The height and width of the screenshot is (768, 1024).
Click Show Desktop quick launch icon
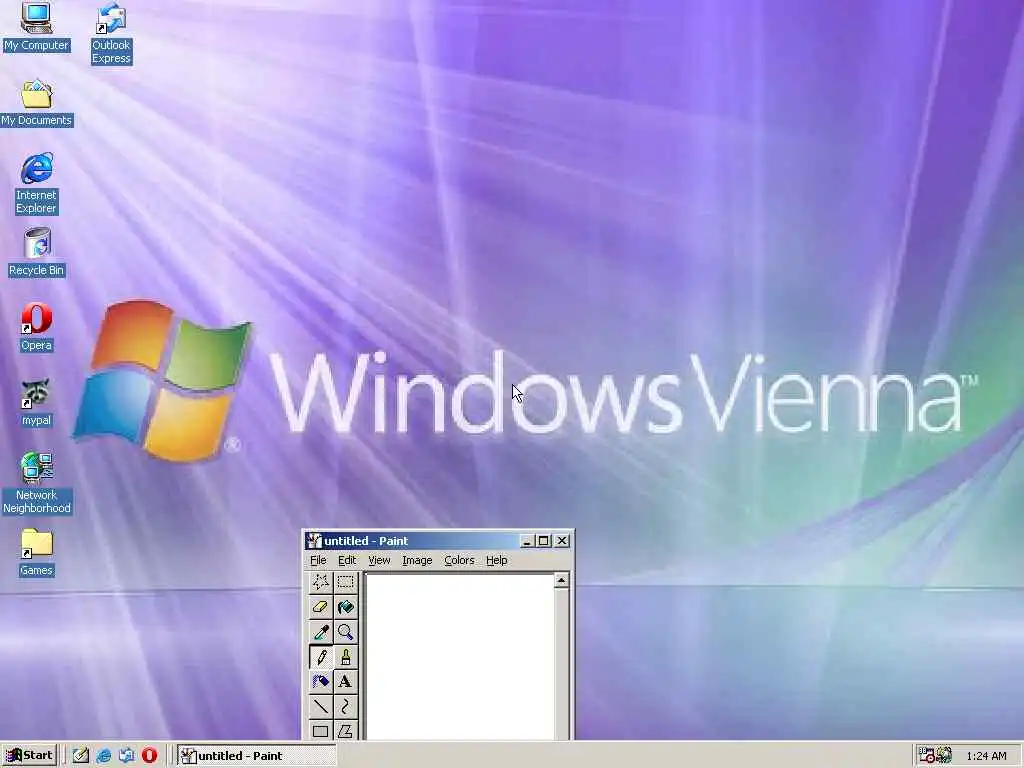tap(80, 756)
